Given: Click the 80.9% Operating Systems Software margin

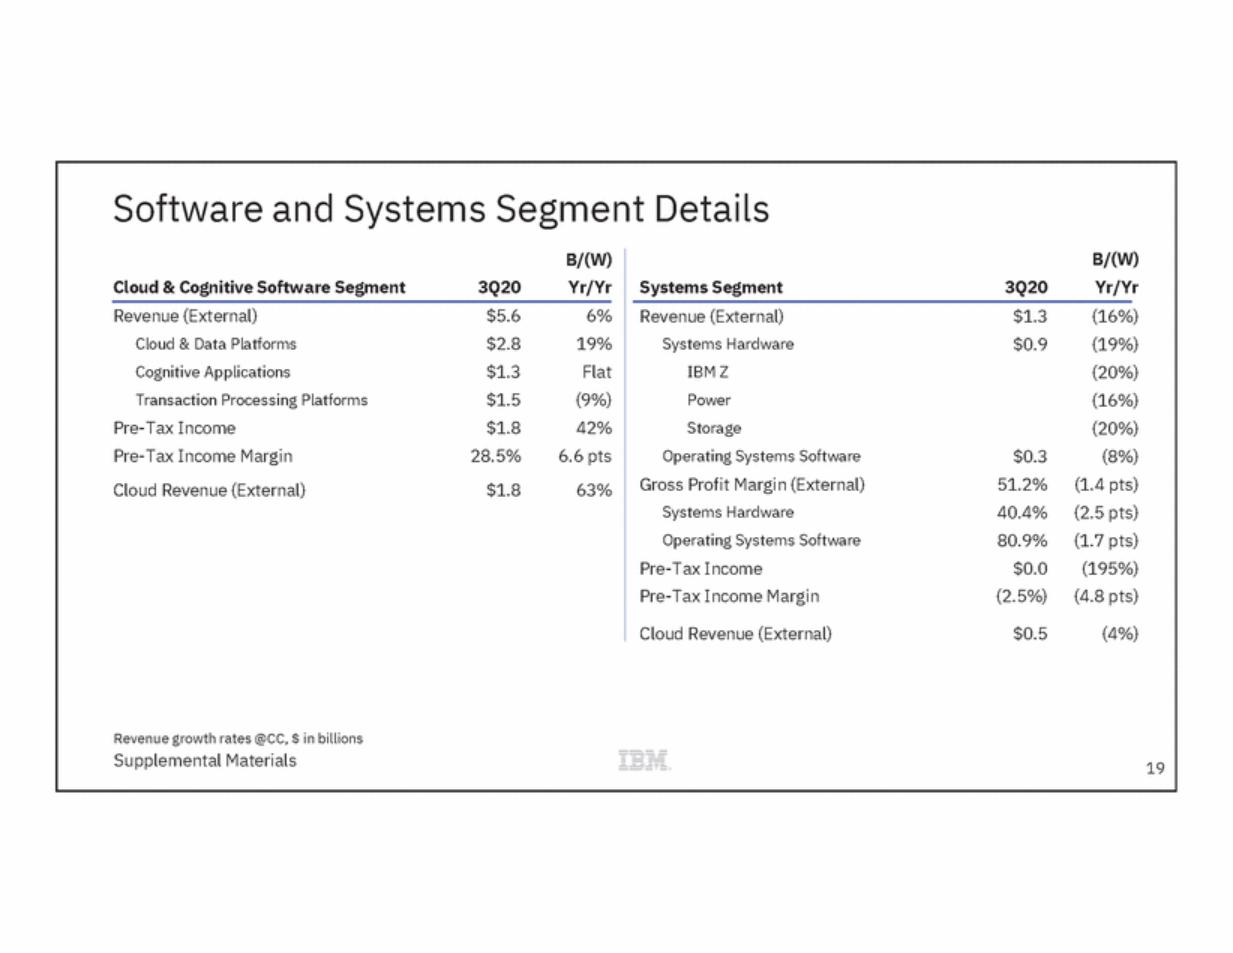Looking at the screenshot, I should pyautogui.click(x=1022, y=540).
